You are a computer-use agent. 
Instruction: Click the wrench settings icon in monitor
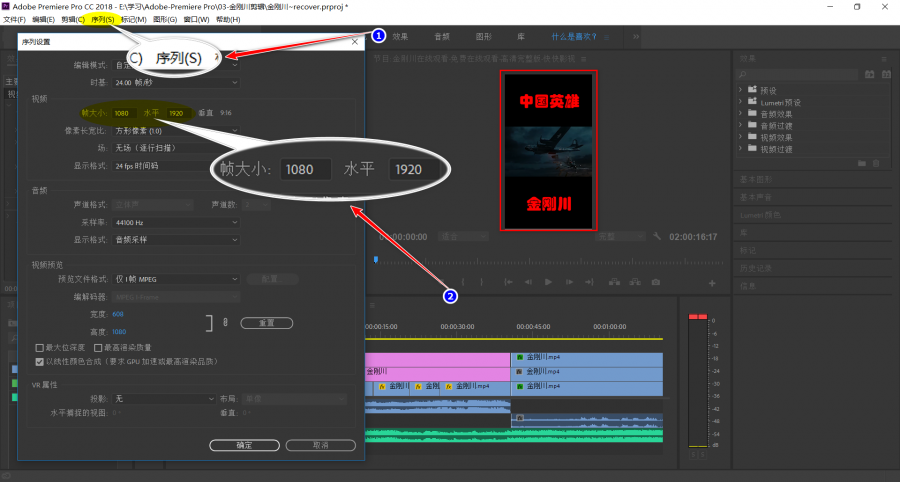657,236
